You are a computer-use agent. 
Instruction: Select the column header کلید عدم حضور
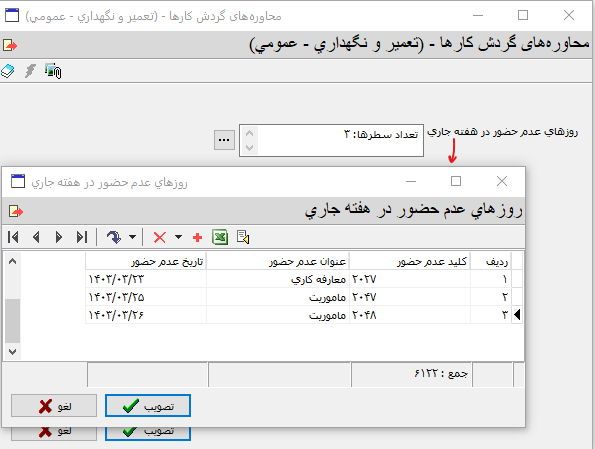pyautogui.click(x=410, y=262)
